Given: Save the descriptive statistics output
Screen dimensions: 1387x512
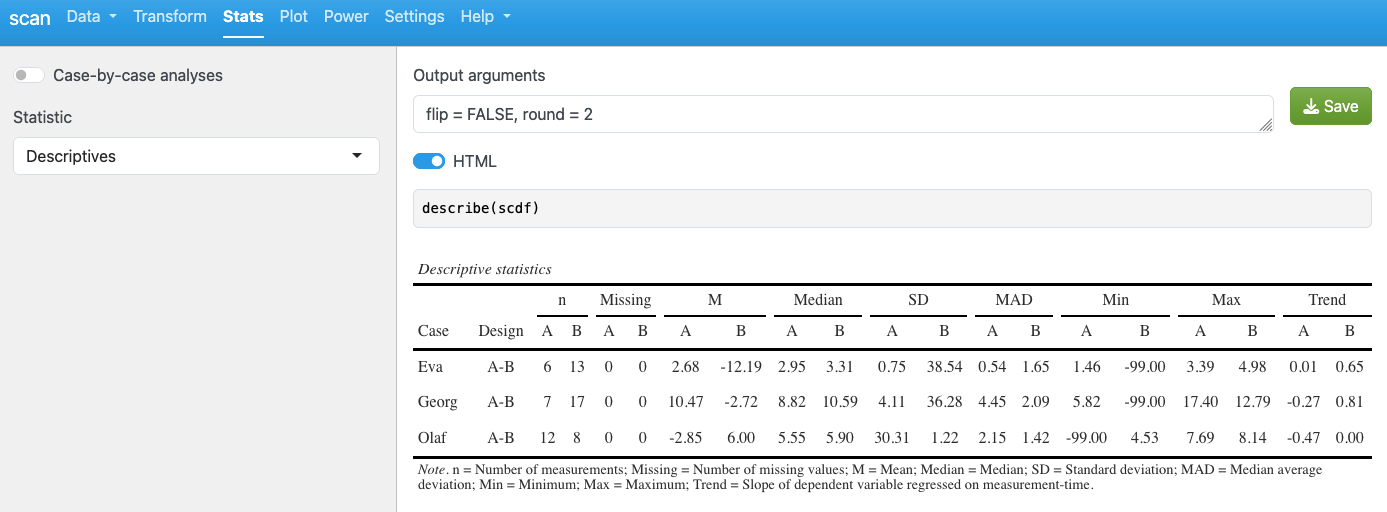Looking at the screenshot, I should coord(1331,106).
